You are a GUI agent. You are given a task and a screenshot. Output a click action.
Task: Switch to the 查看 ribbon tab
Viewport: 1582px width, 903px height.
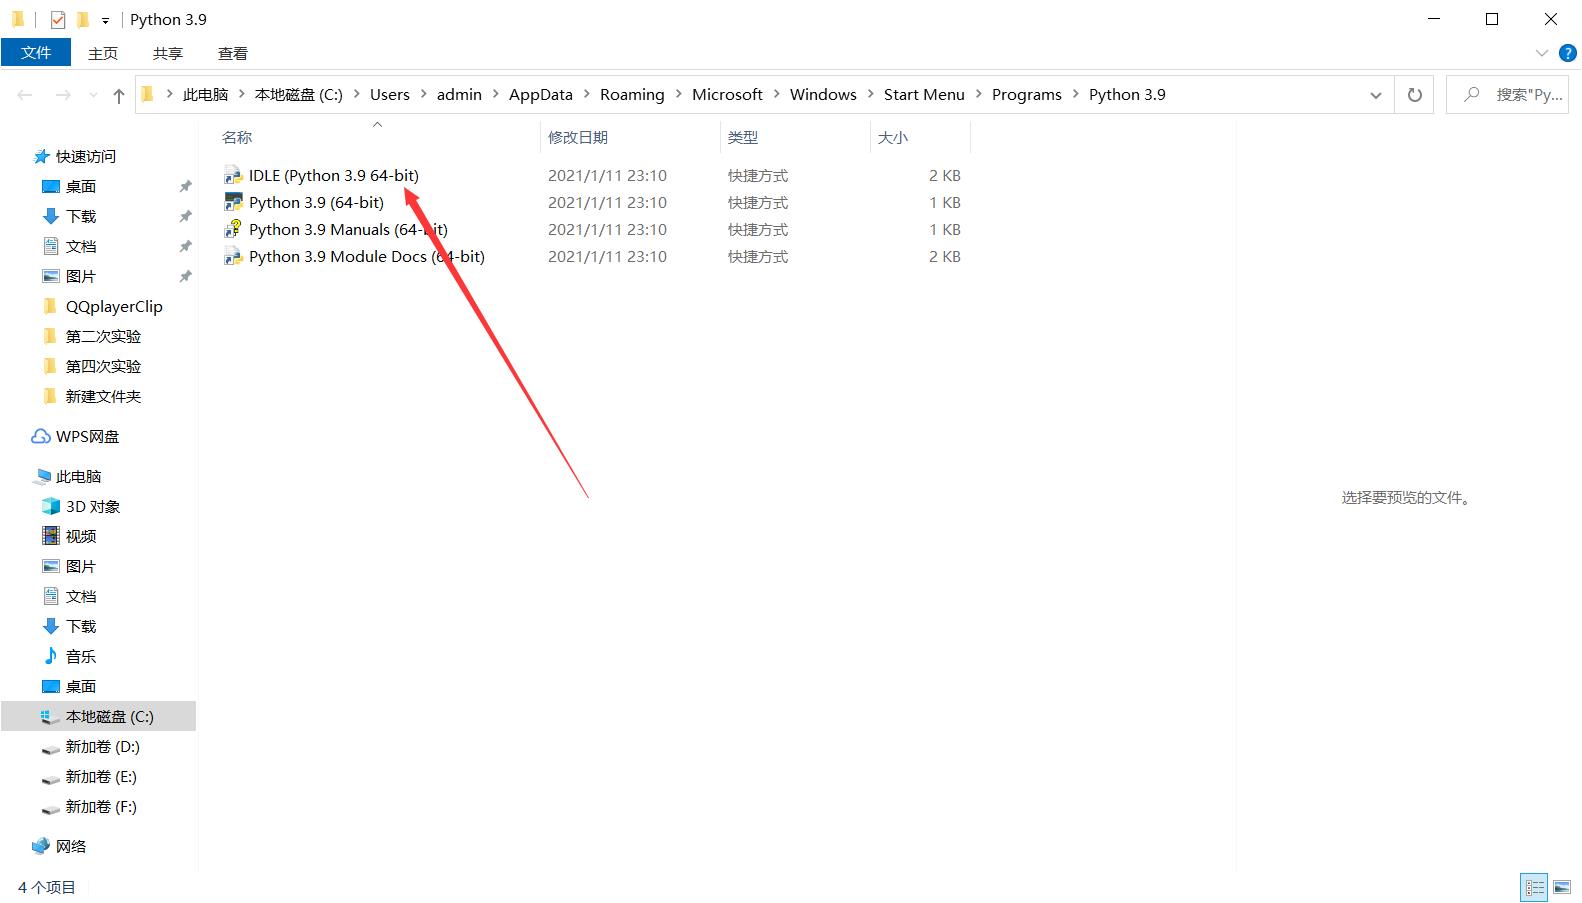pyautogui.click(x=233, y=53)
